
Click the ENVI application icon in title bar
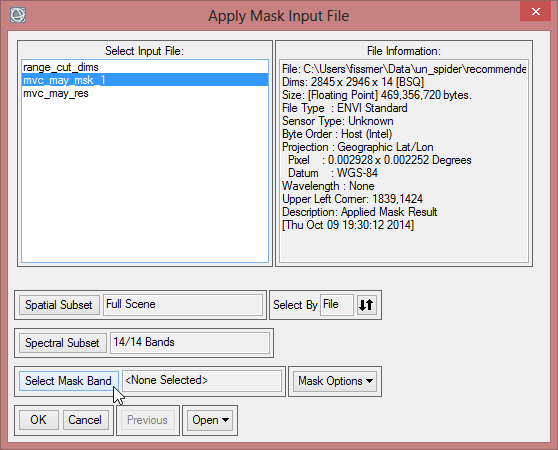tap(18, 15)
